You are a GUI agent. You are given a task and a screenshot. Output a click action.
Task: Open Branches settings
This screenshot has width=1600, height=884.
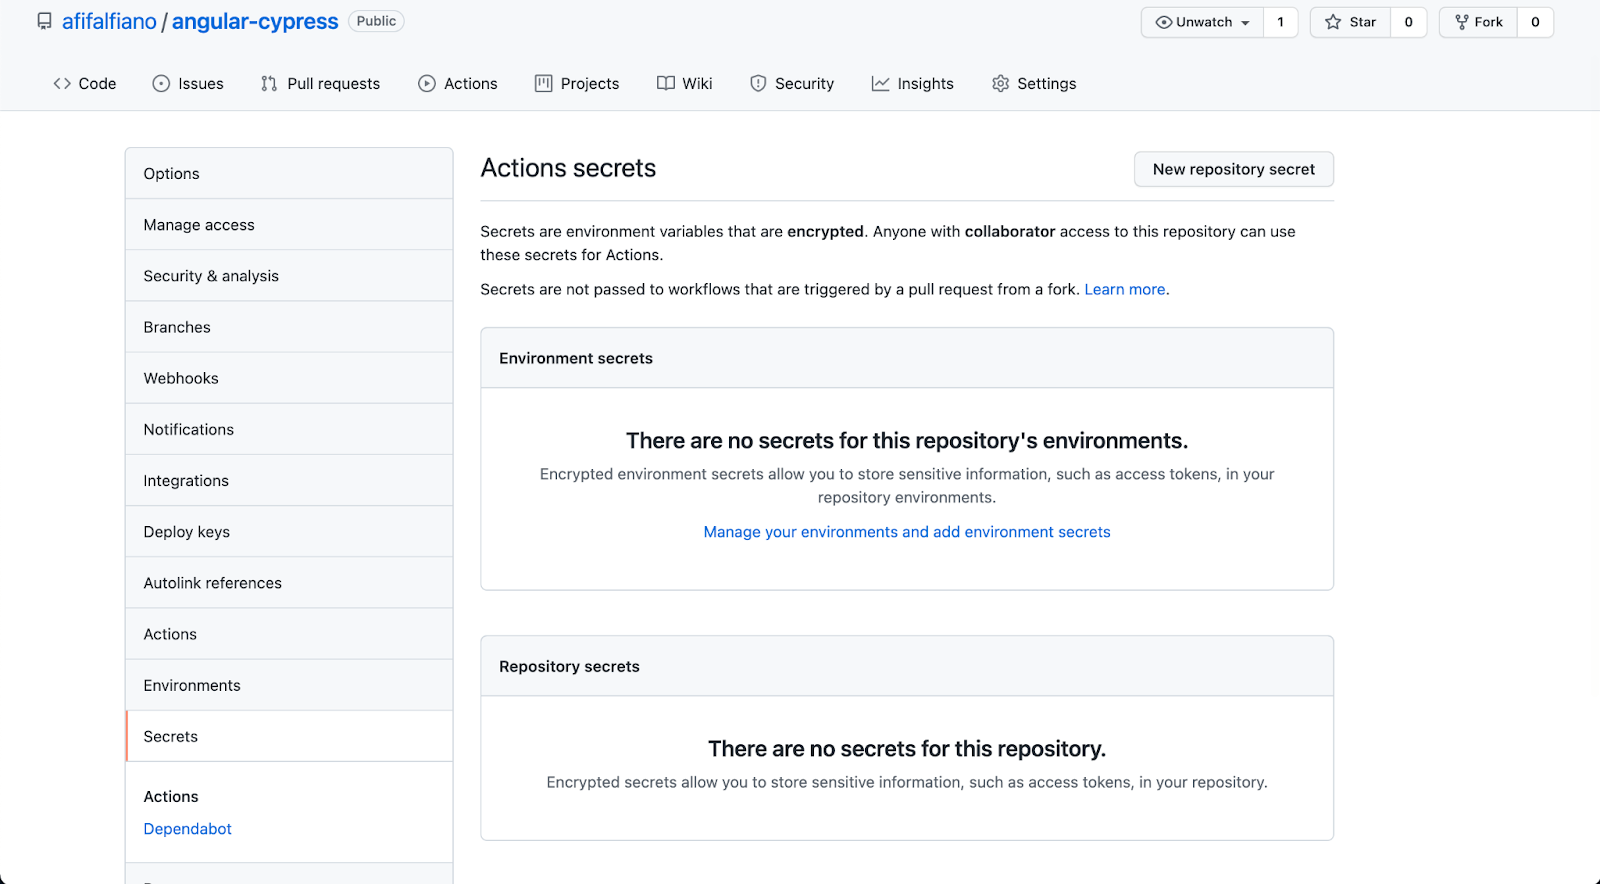(x=289, y=327)
